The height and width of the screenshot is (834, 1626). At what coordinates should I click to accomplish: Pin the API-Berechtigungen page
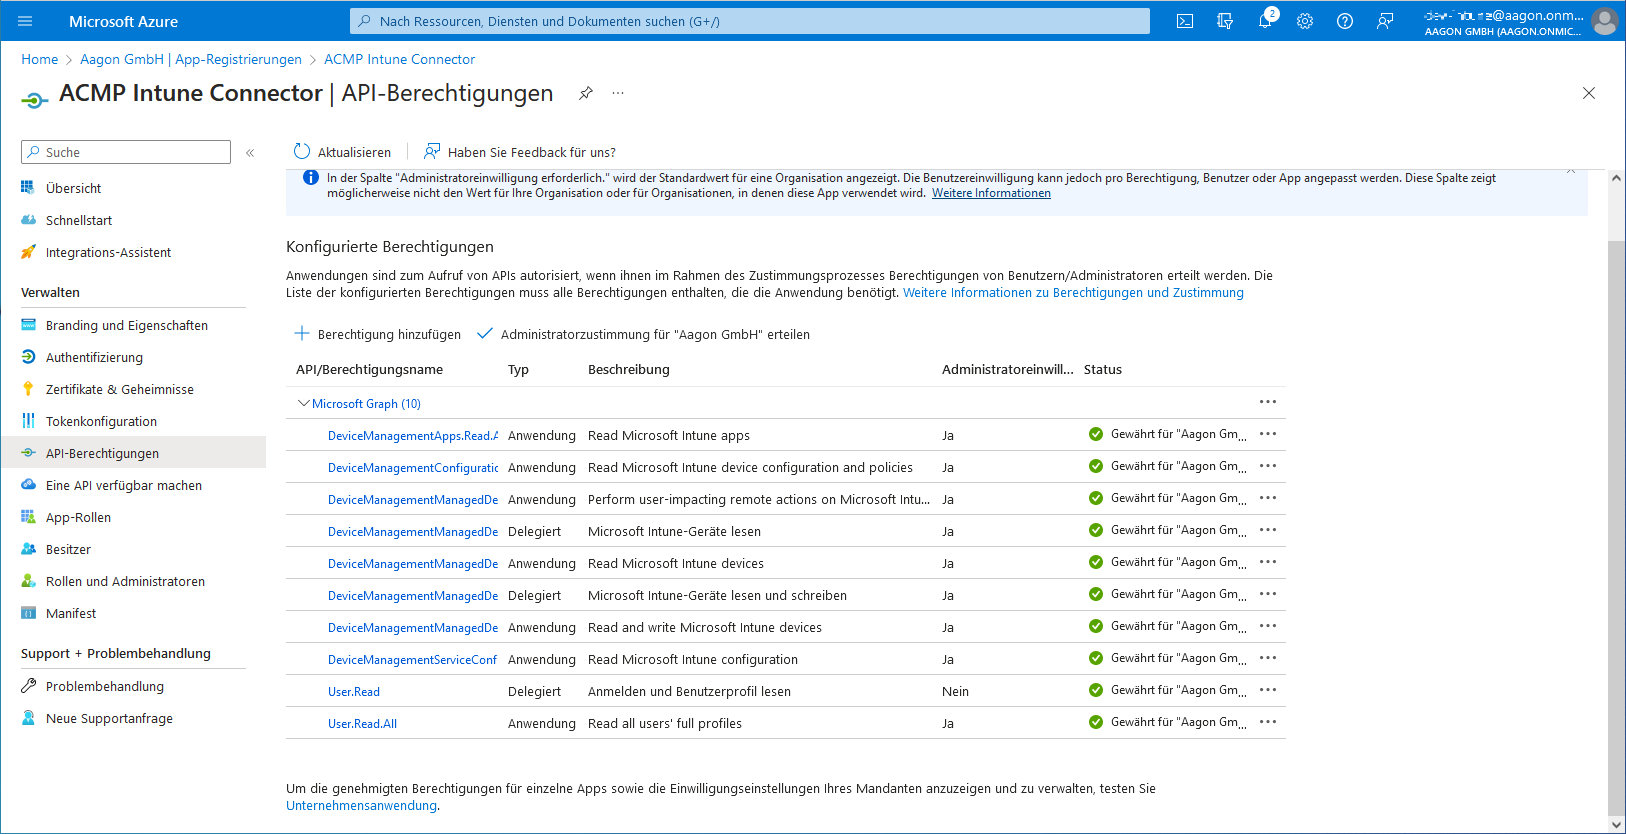tap(586, 93)
